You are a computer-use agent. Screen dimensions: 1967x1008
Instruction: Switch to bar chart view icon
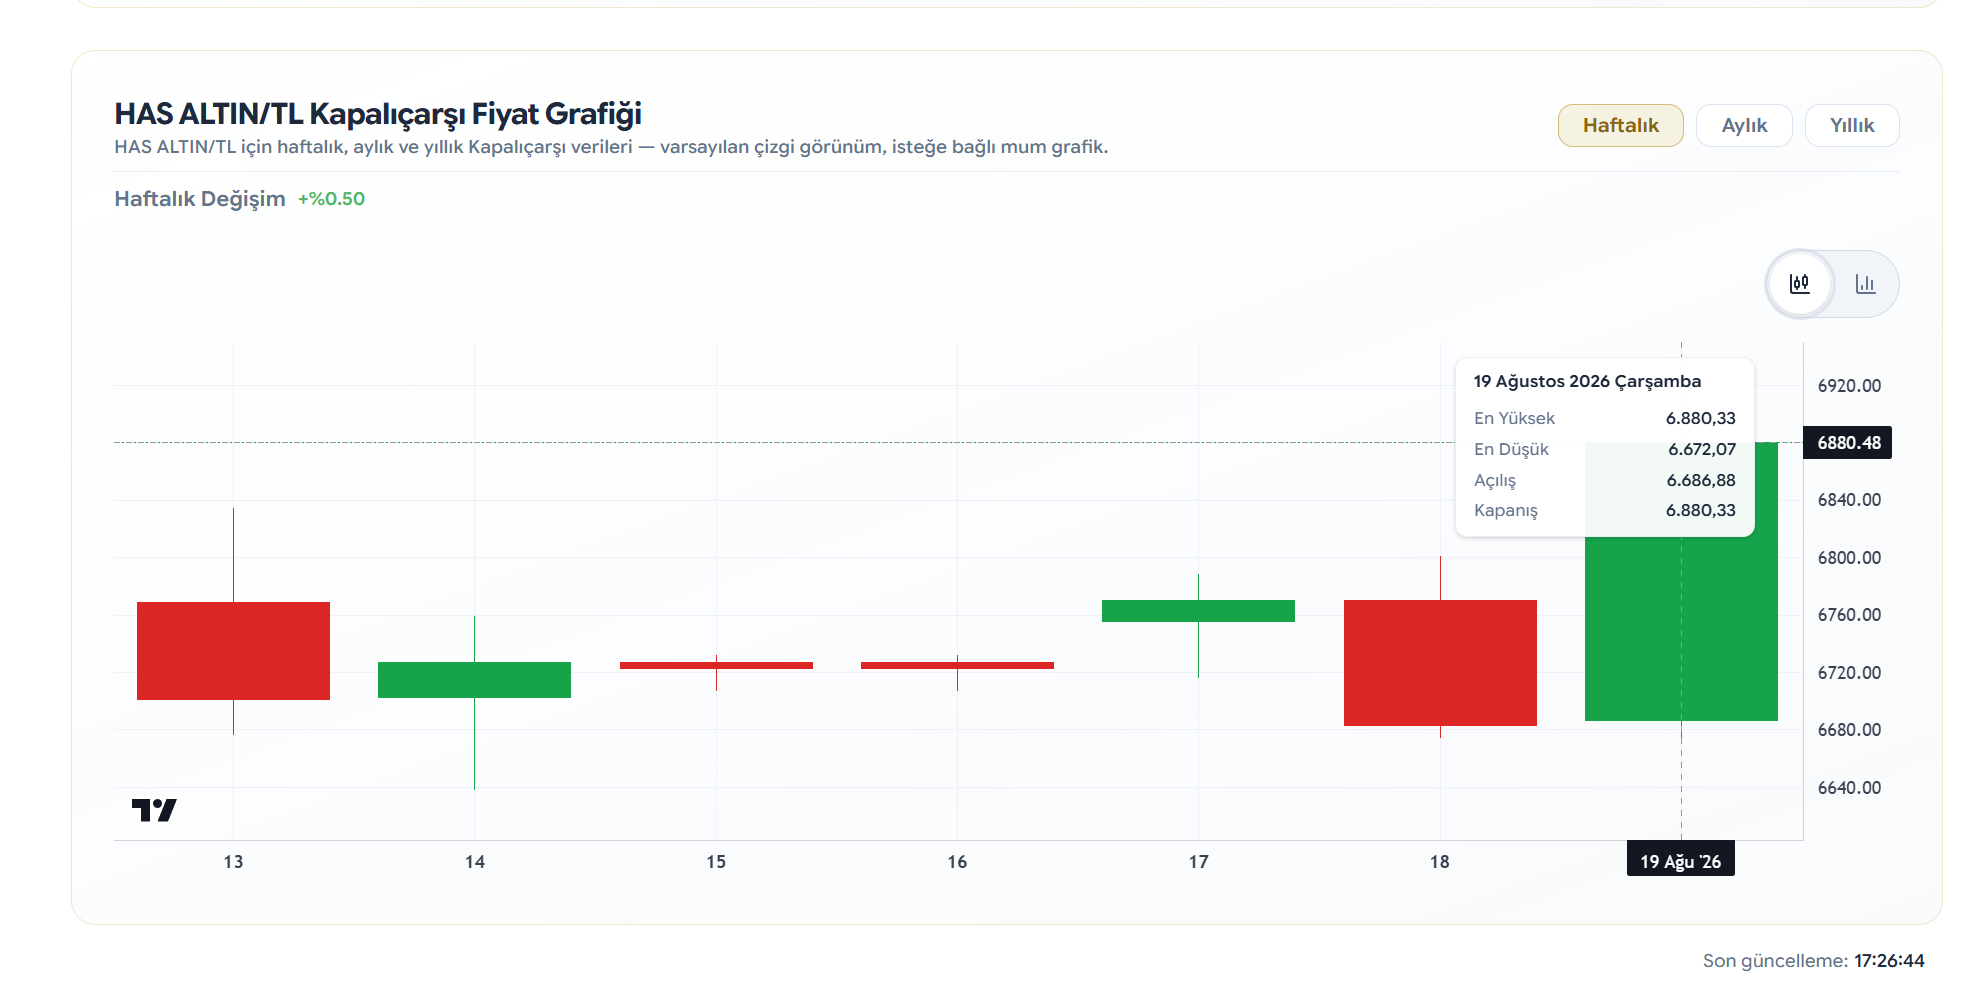pos(1865,284)
